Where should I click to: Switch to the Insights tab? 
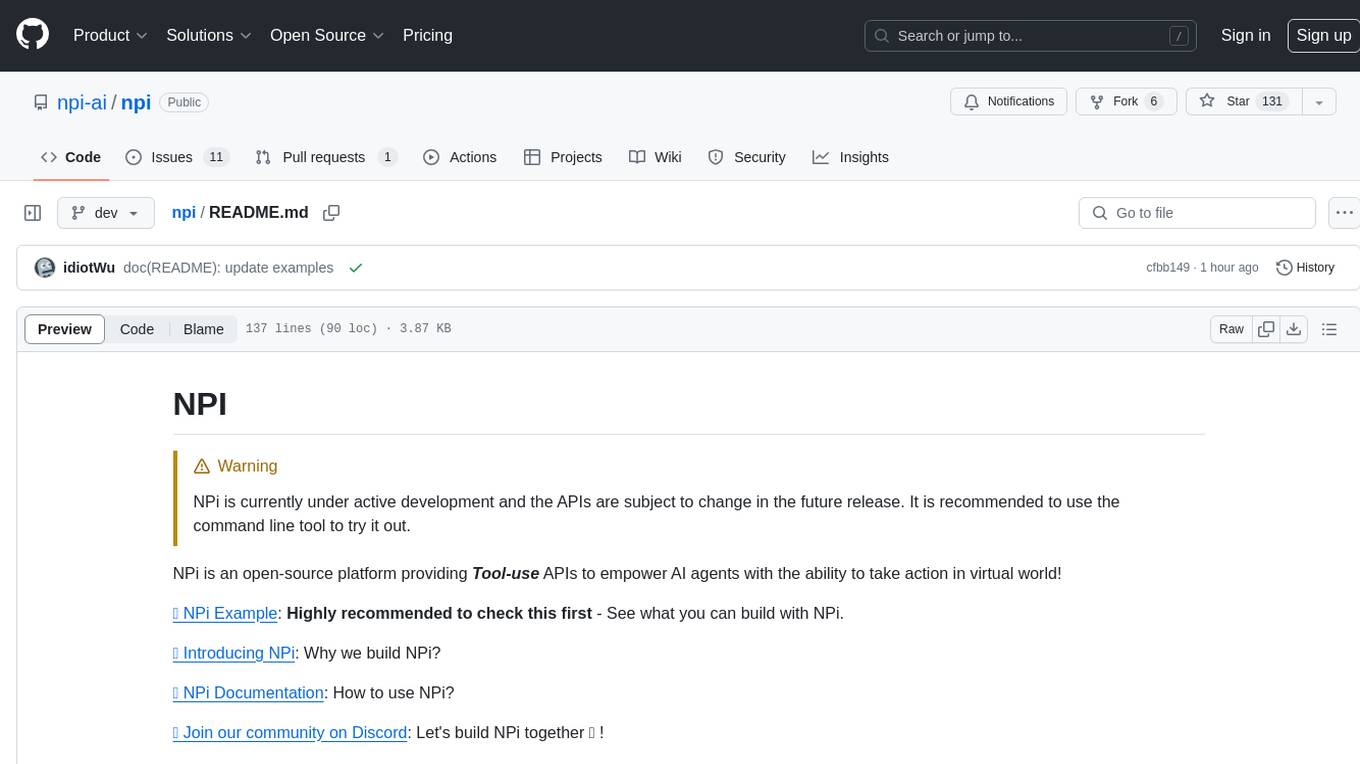click(850, 157)
